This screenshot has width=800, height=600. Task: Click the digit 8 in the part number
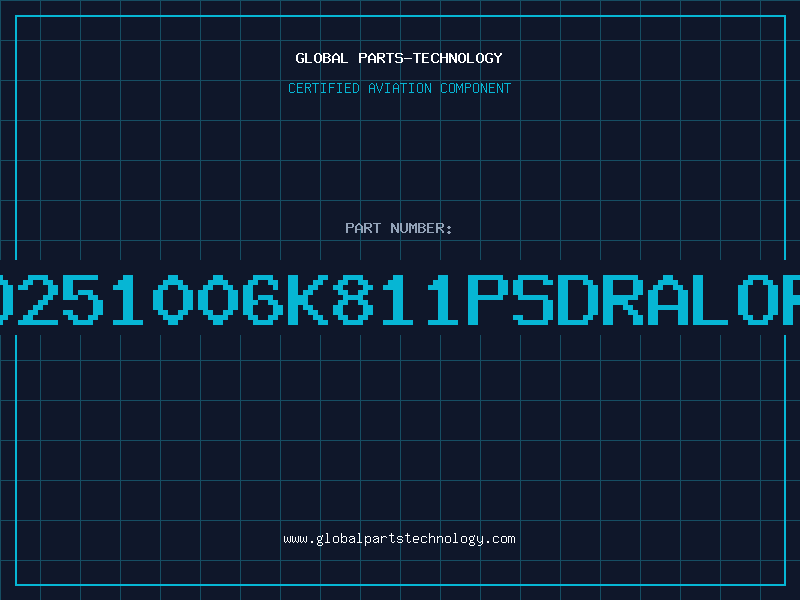(353, 299)
